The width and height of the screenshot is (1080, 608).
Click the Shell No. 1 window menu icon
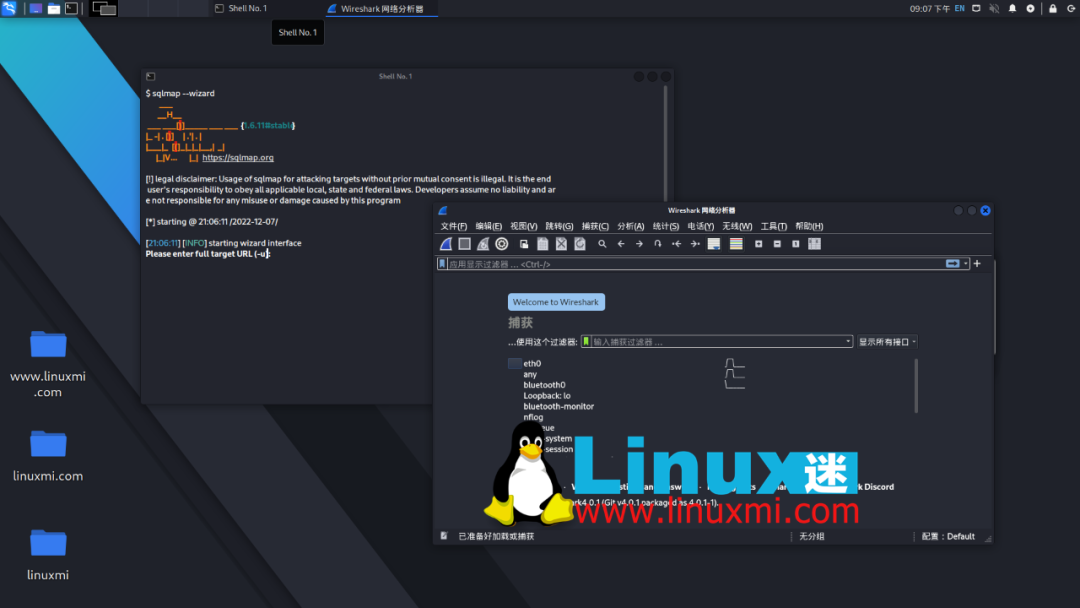click(x=151, y=76)
